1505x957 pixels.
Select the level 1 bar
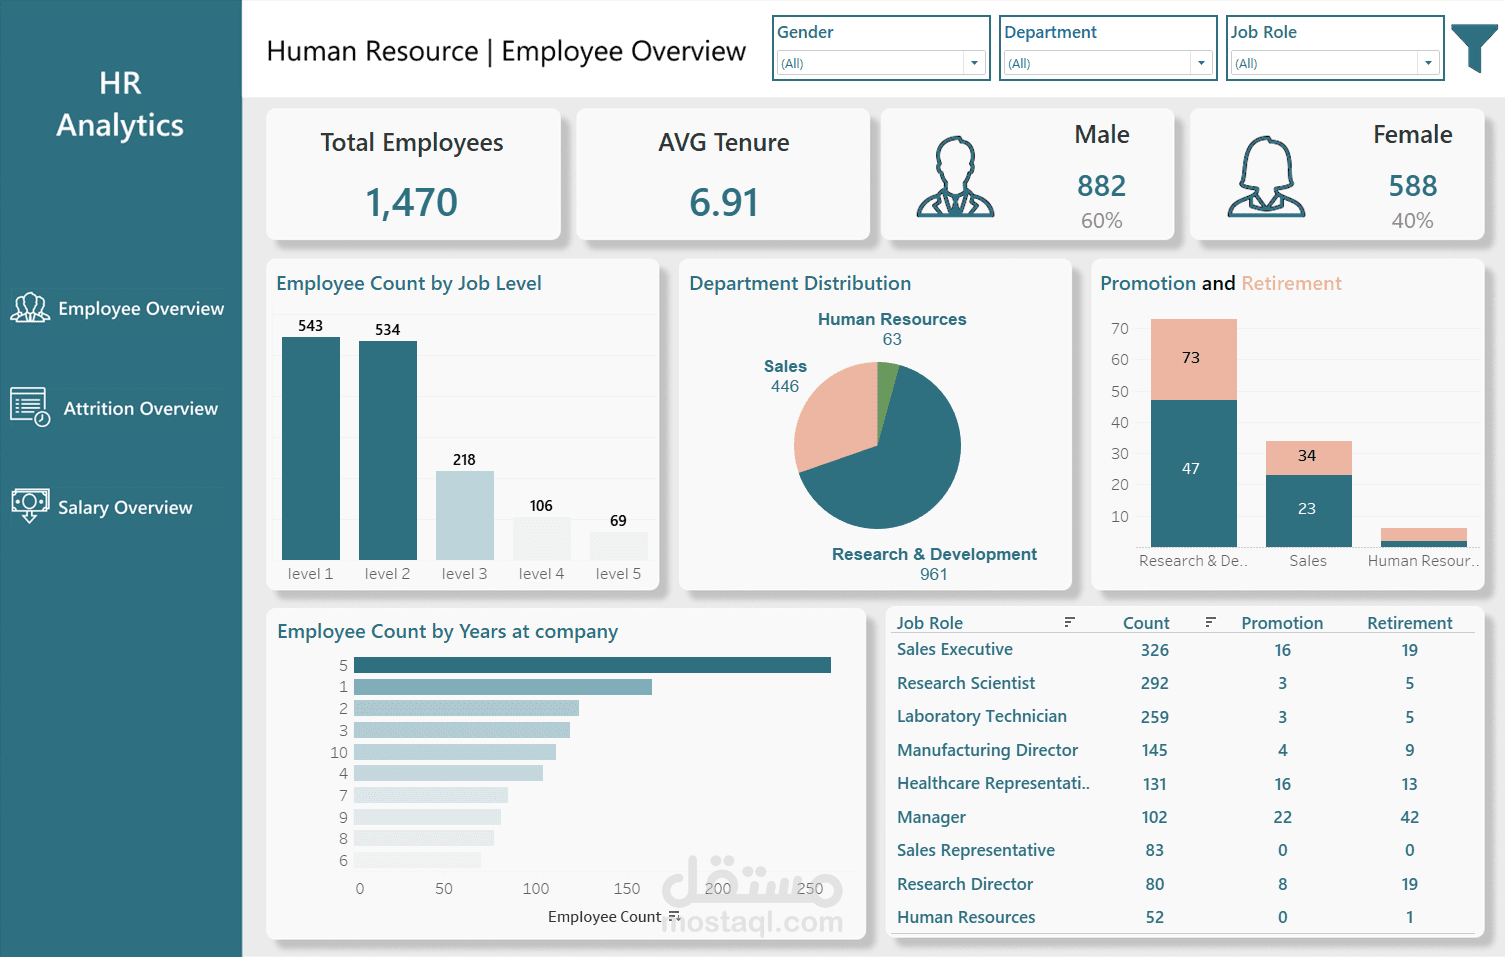point(311,448)
